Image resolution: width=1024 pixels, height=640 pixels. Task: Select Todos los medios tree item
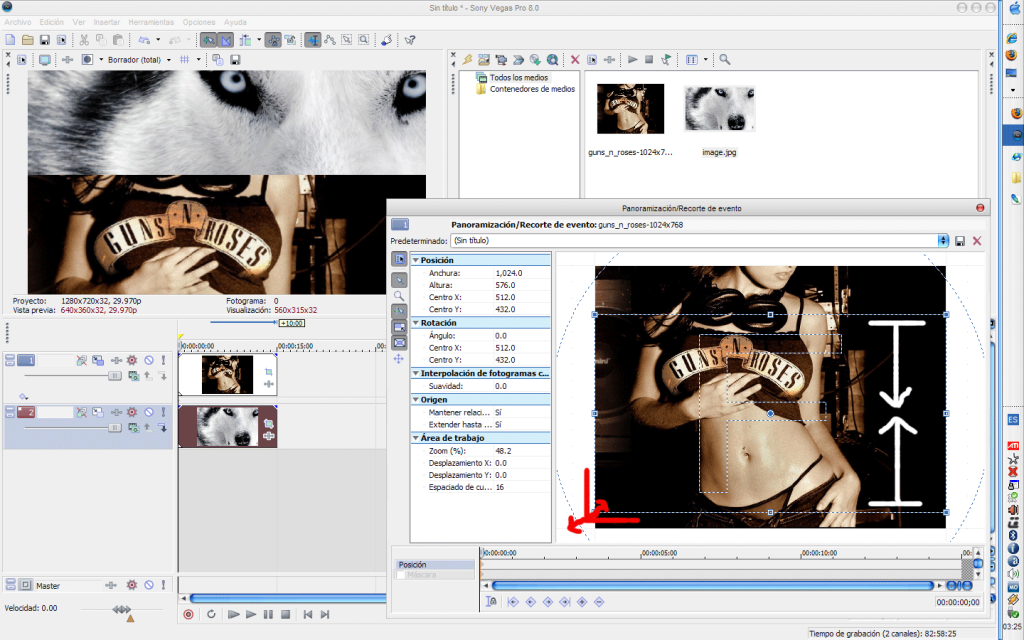(519, 77)
